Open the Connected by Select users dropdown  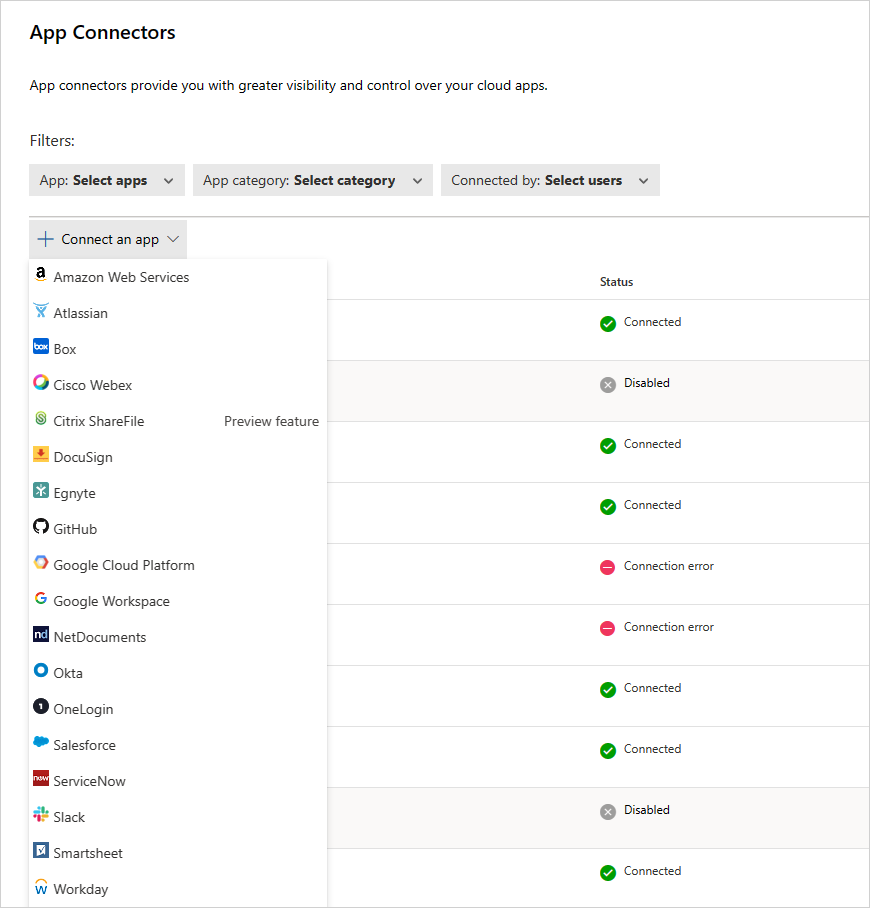(x=549, y=180)
